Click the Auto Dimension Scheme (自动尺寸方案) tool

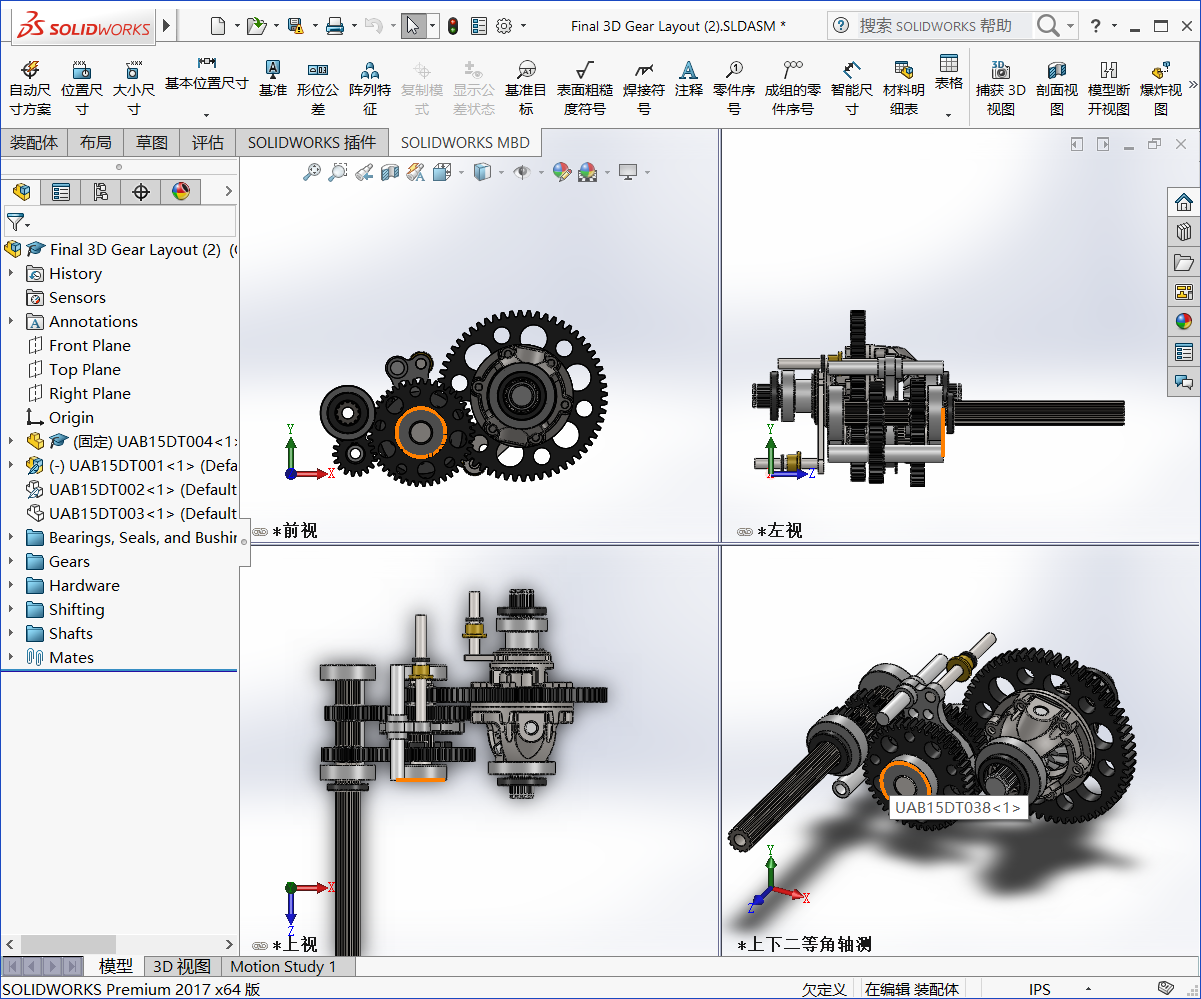click(x=30, y=87)
